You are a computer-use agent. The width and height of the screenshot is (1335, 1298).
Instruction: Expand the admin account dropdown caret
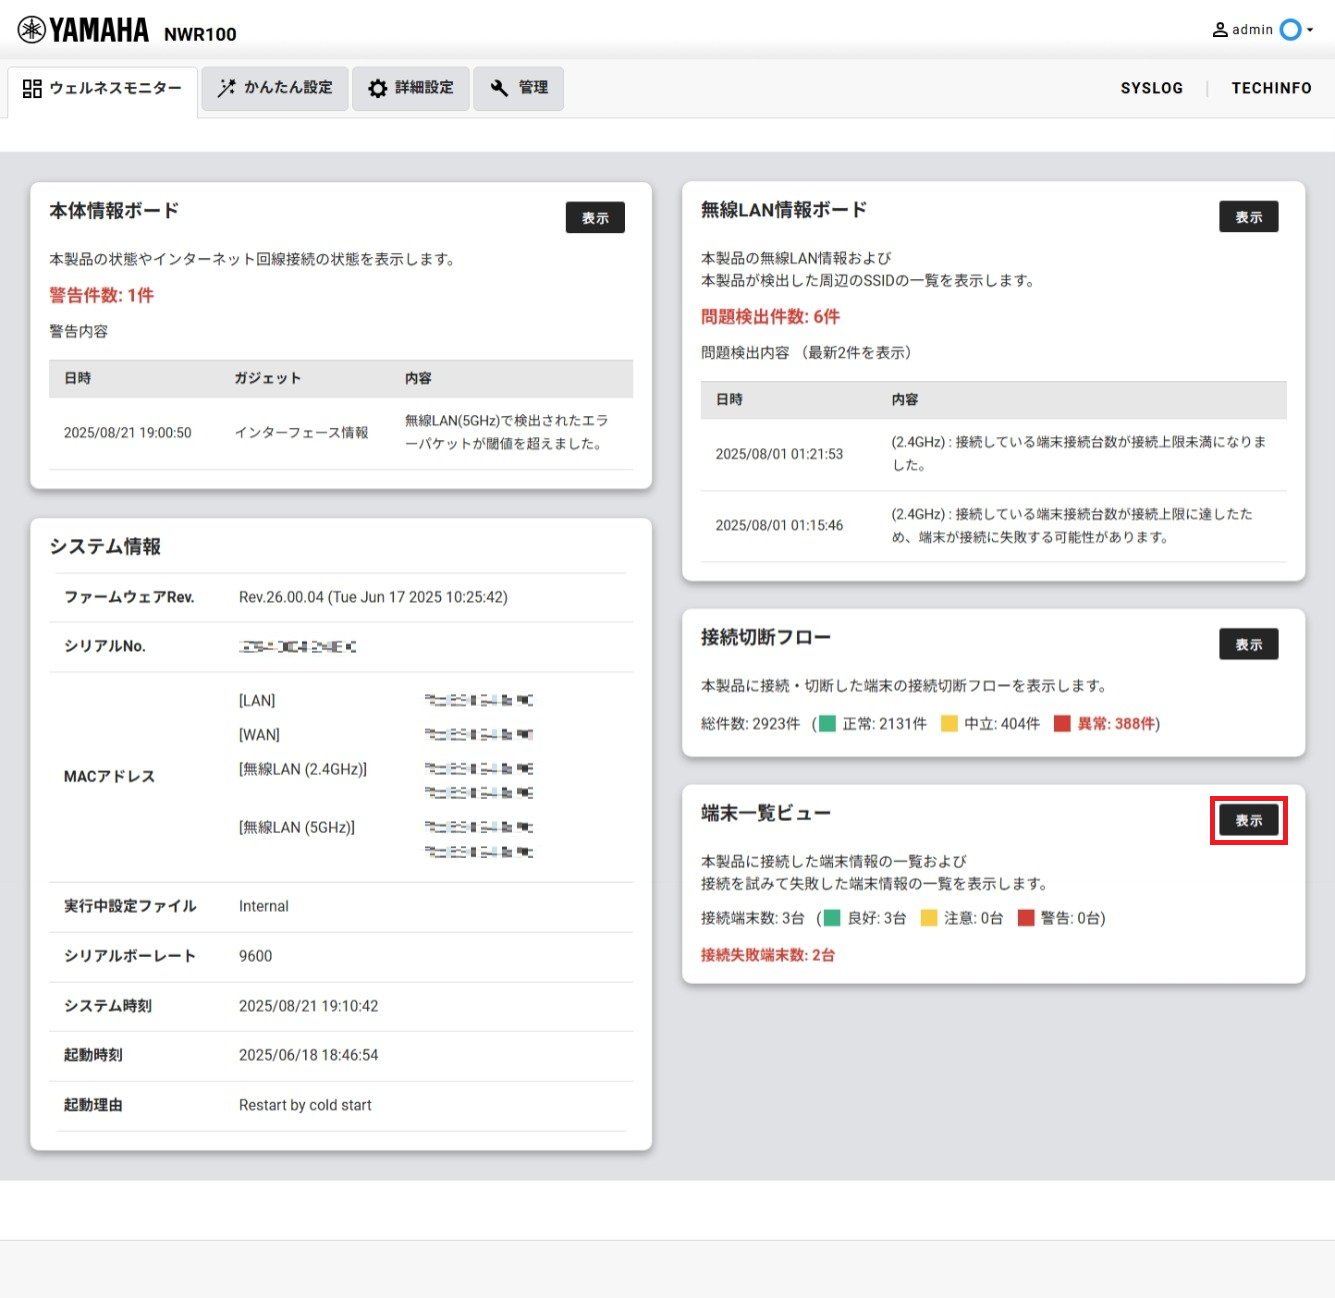(1310, 29)
